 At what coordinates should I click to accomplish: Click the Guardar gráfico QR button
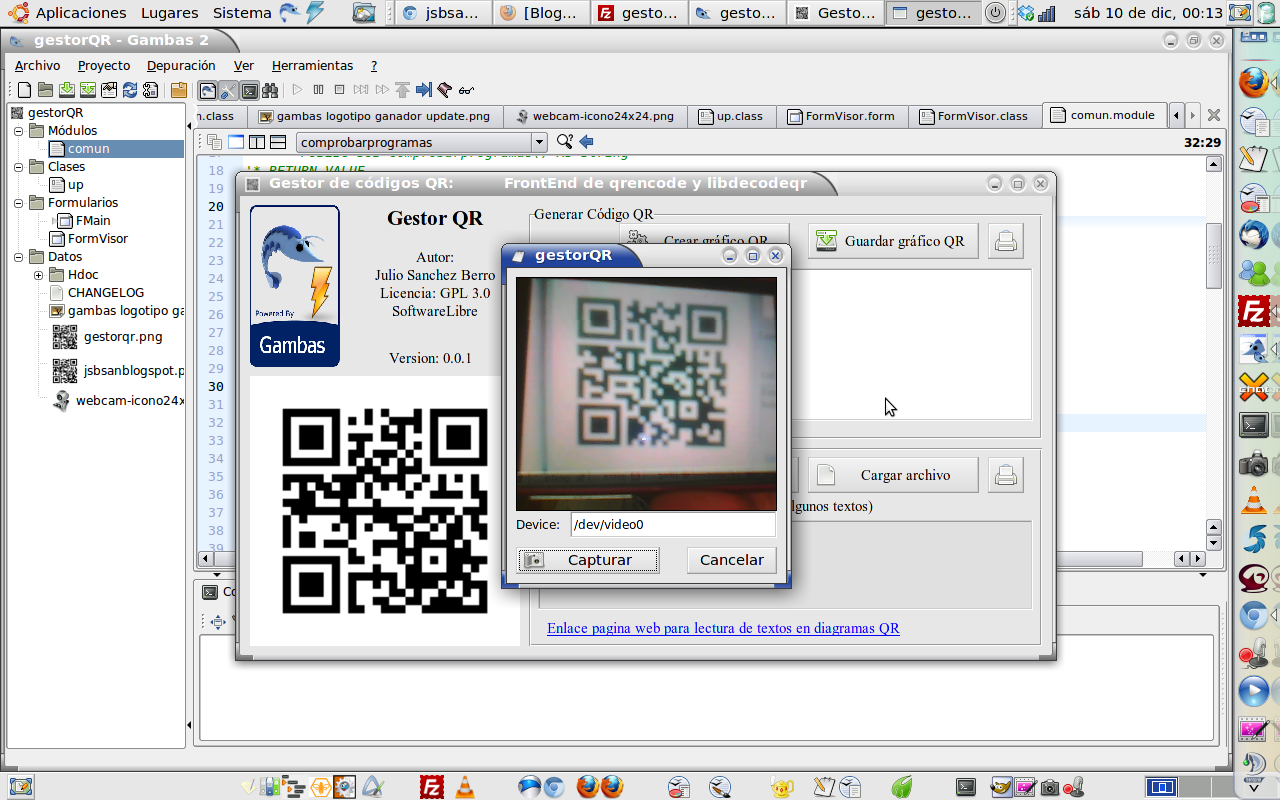pyautogui.click(x=893, y=241)
